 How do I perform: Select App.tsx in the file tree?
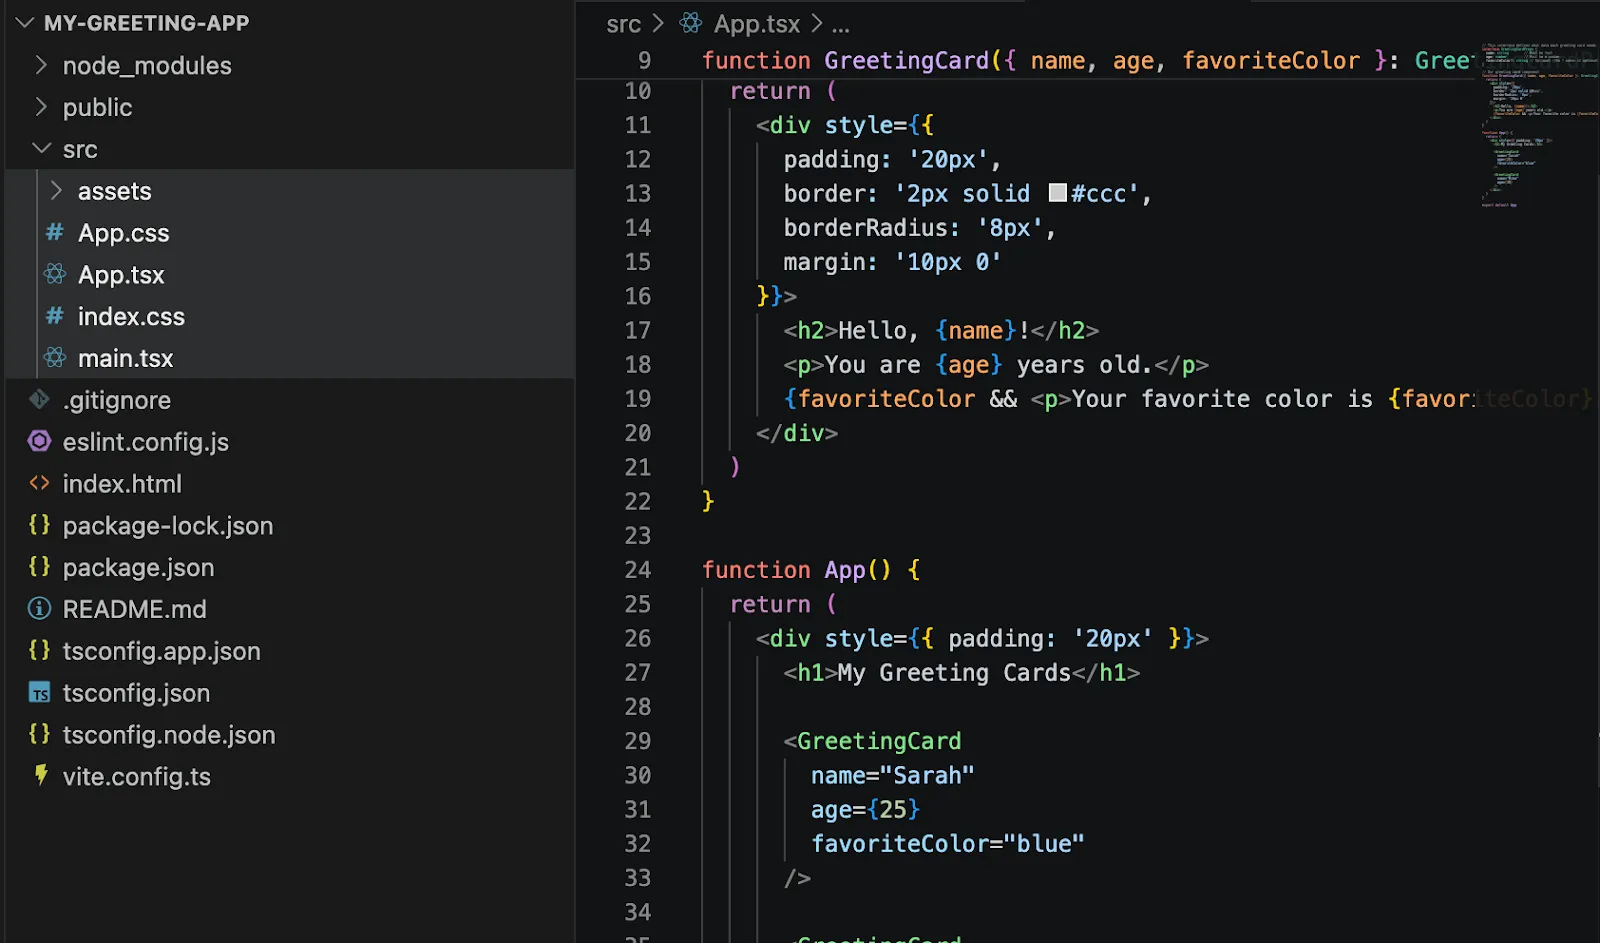click(x=121, y=275)
